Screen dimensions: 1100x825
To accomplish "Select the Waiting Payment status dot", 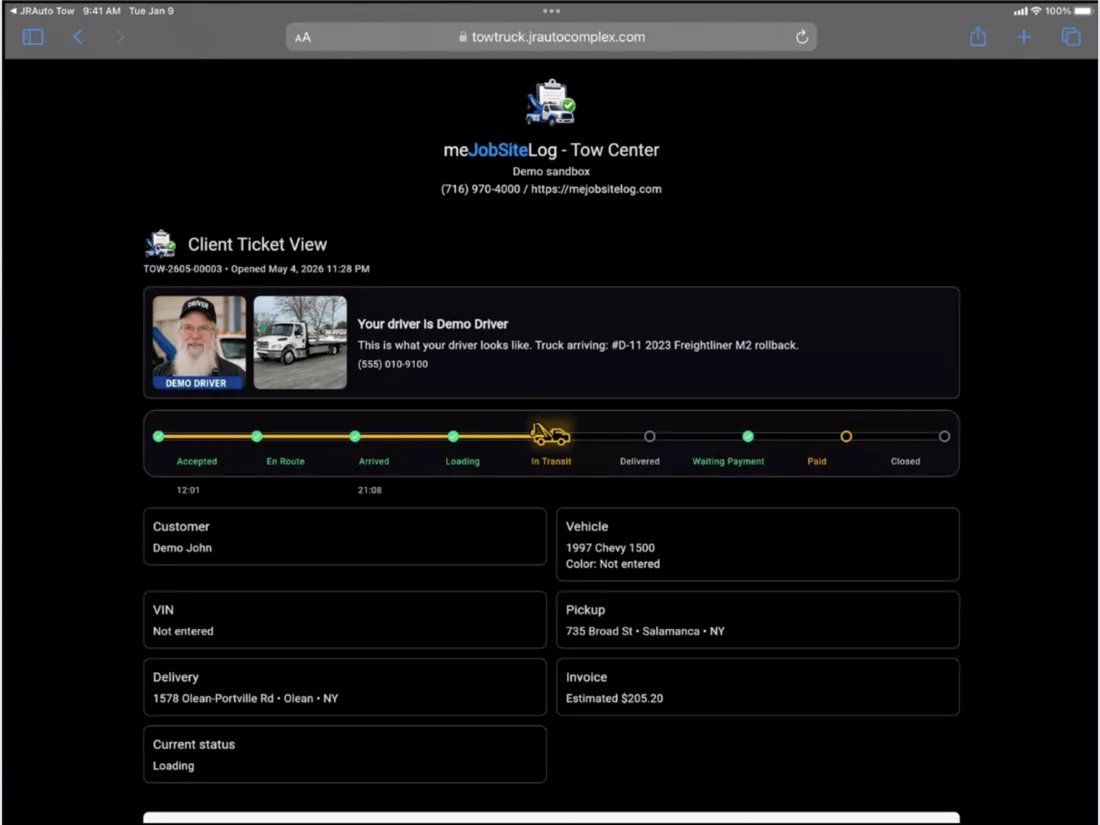I will pos(748,436).
